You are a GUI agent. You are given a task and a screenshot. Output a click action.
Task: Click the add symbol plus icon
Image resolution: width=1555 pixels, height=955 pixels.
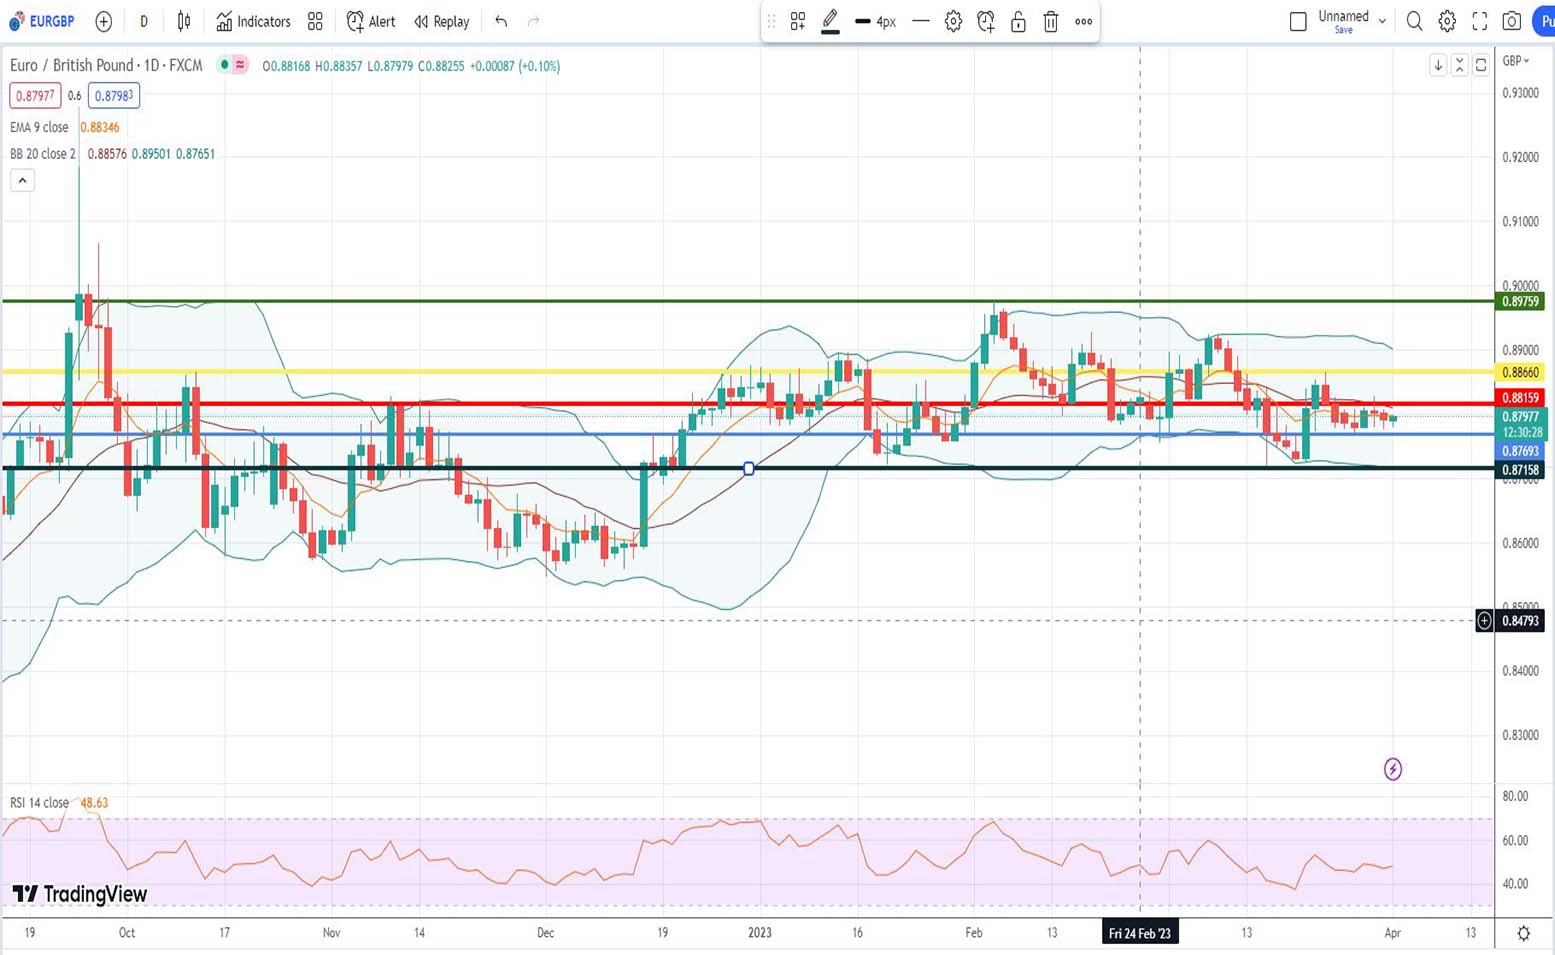pyautogui.click(x=103, y=21)
